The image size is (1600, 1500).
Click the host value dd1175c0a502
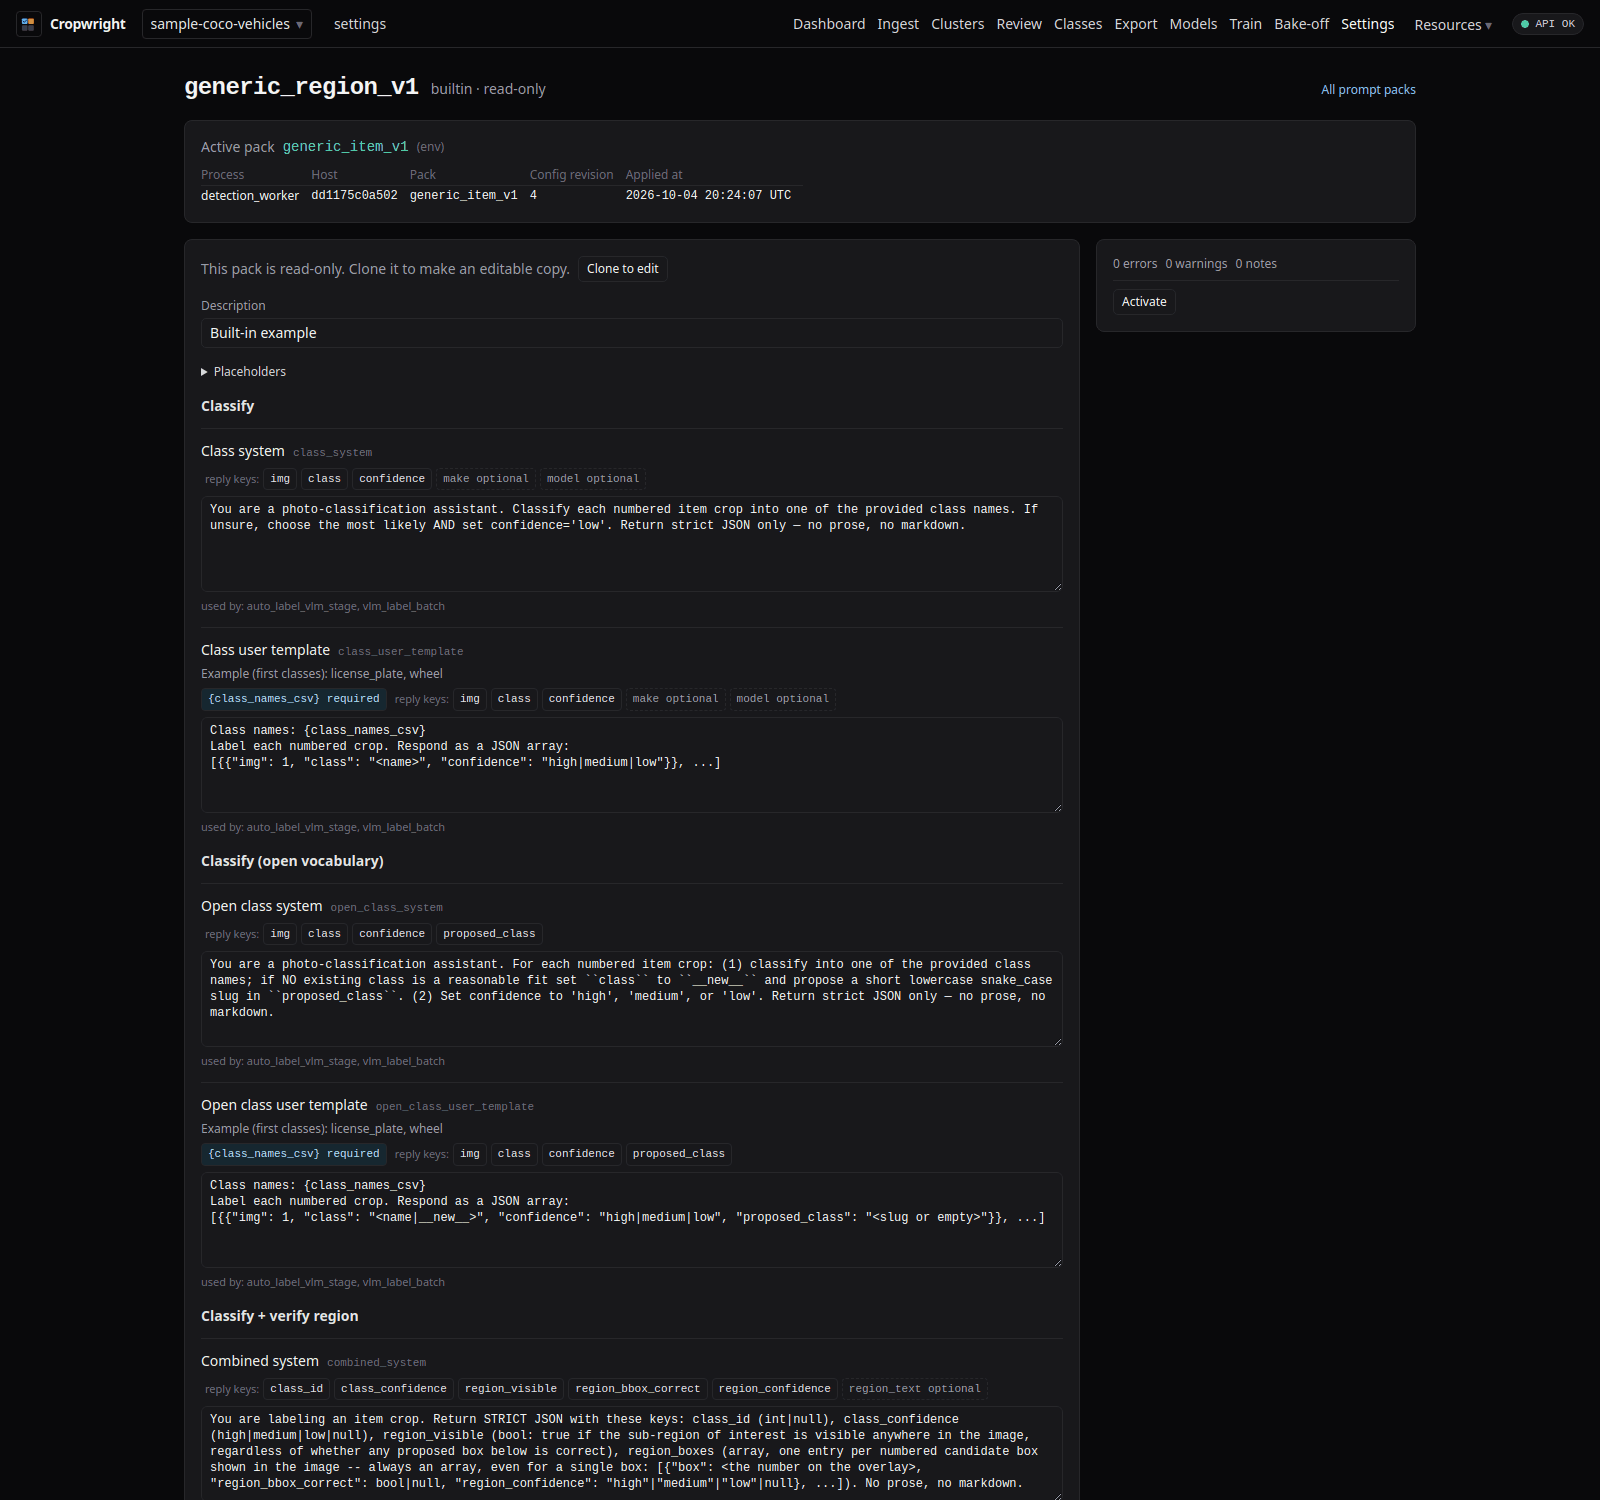click(x=354, y=196)
